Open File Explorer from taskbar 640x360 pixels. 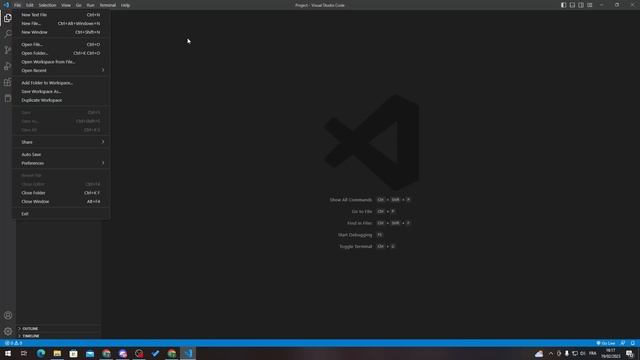click(x=57, y=353)
